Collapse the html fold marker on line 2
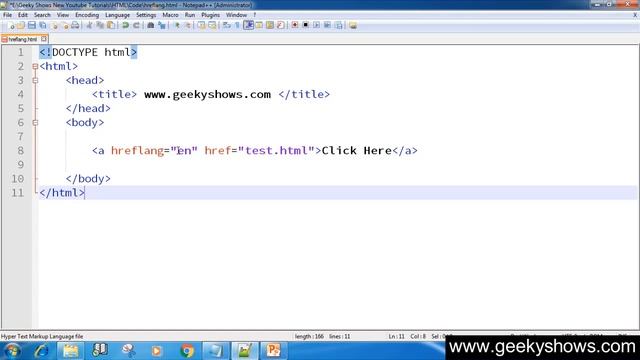This screenshot has width=640, height=360. coord(35,66)
